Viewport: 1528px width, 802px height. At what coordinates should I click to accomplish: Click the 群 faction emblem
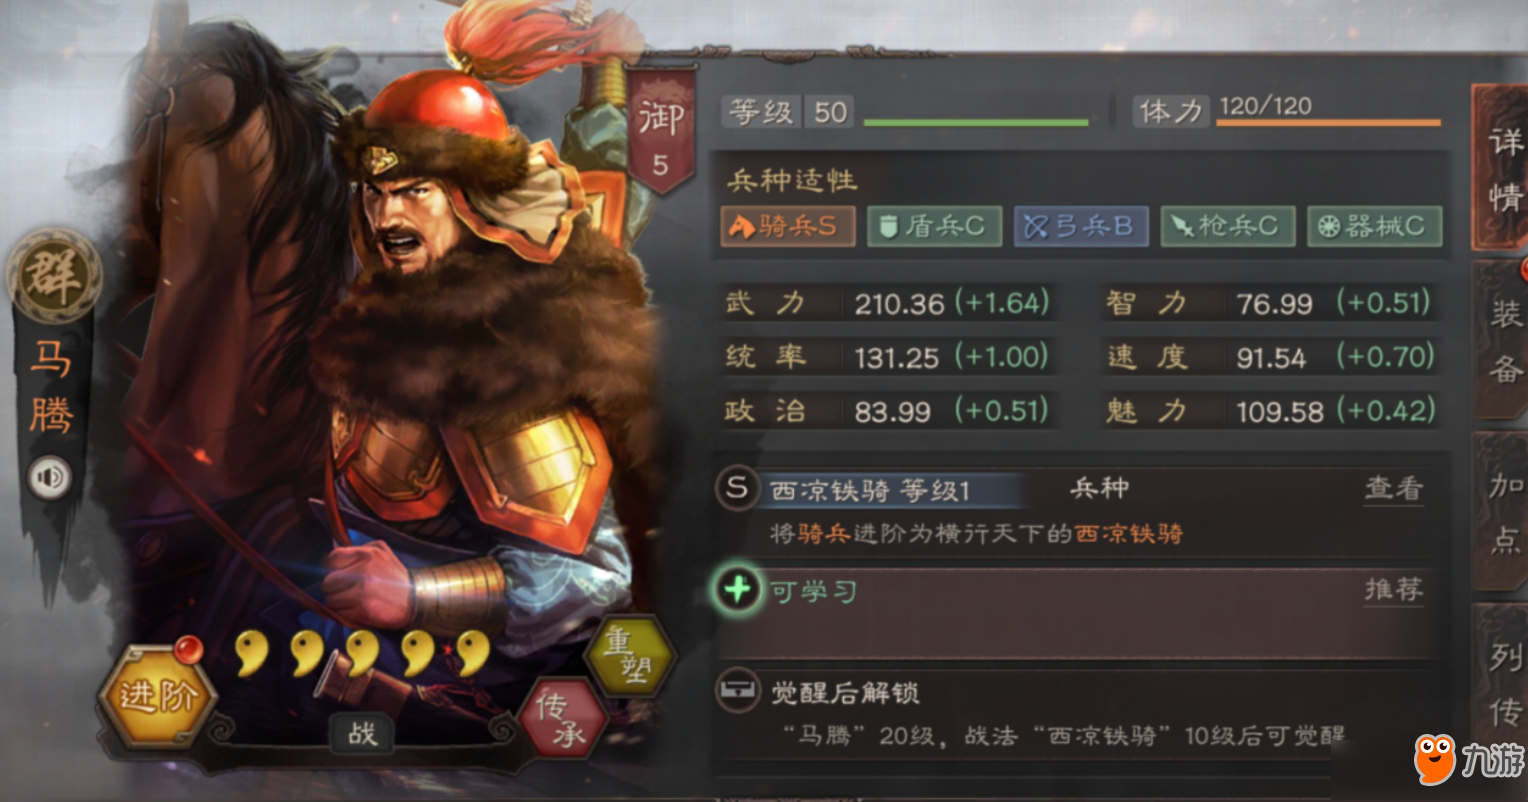53,277
